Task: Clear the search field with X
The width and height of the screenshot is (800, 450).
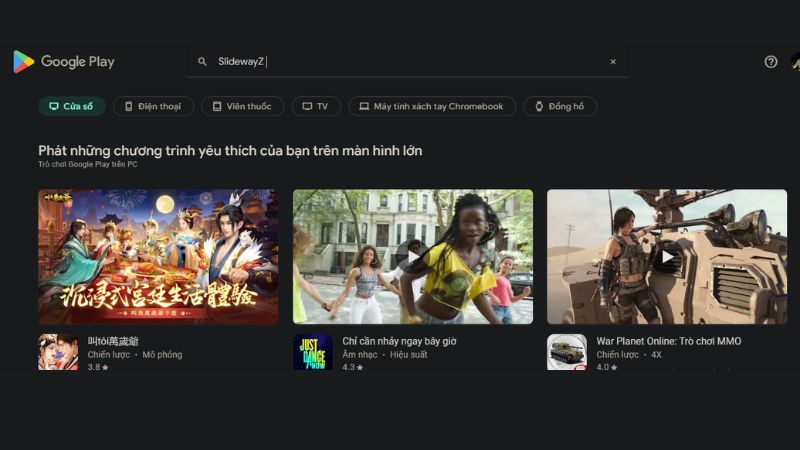Action: (x=613, y=62)
